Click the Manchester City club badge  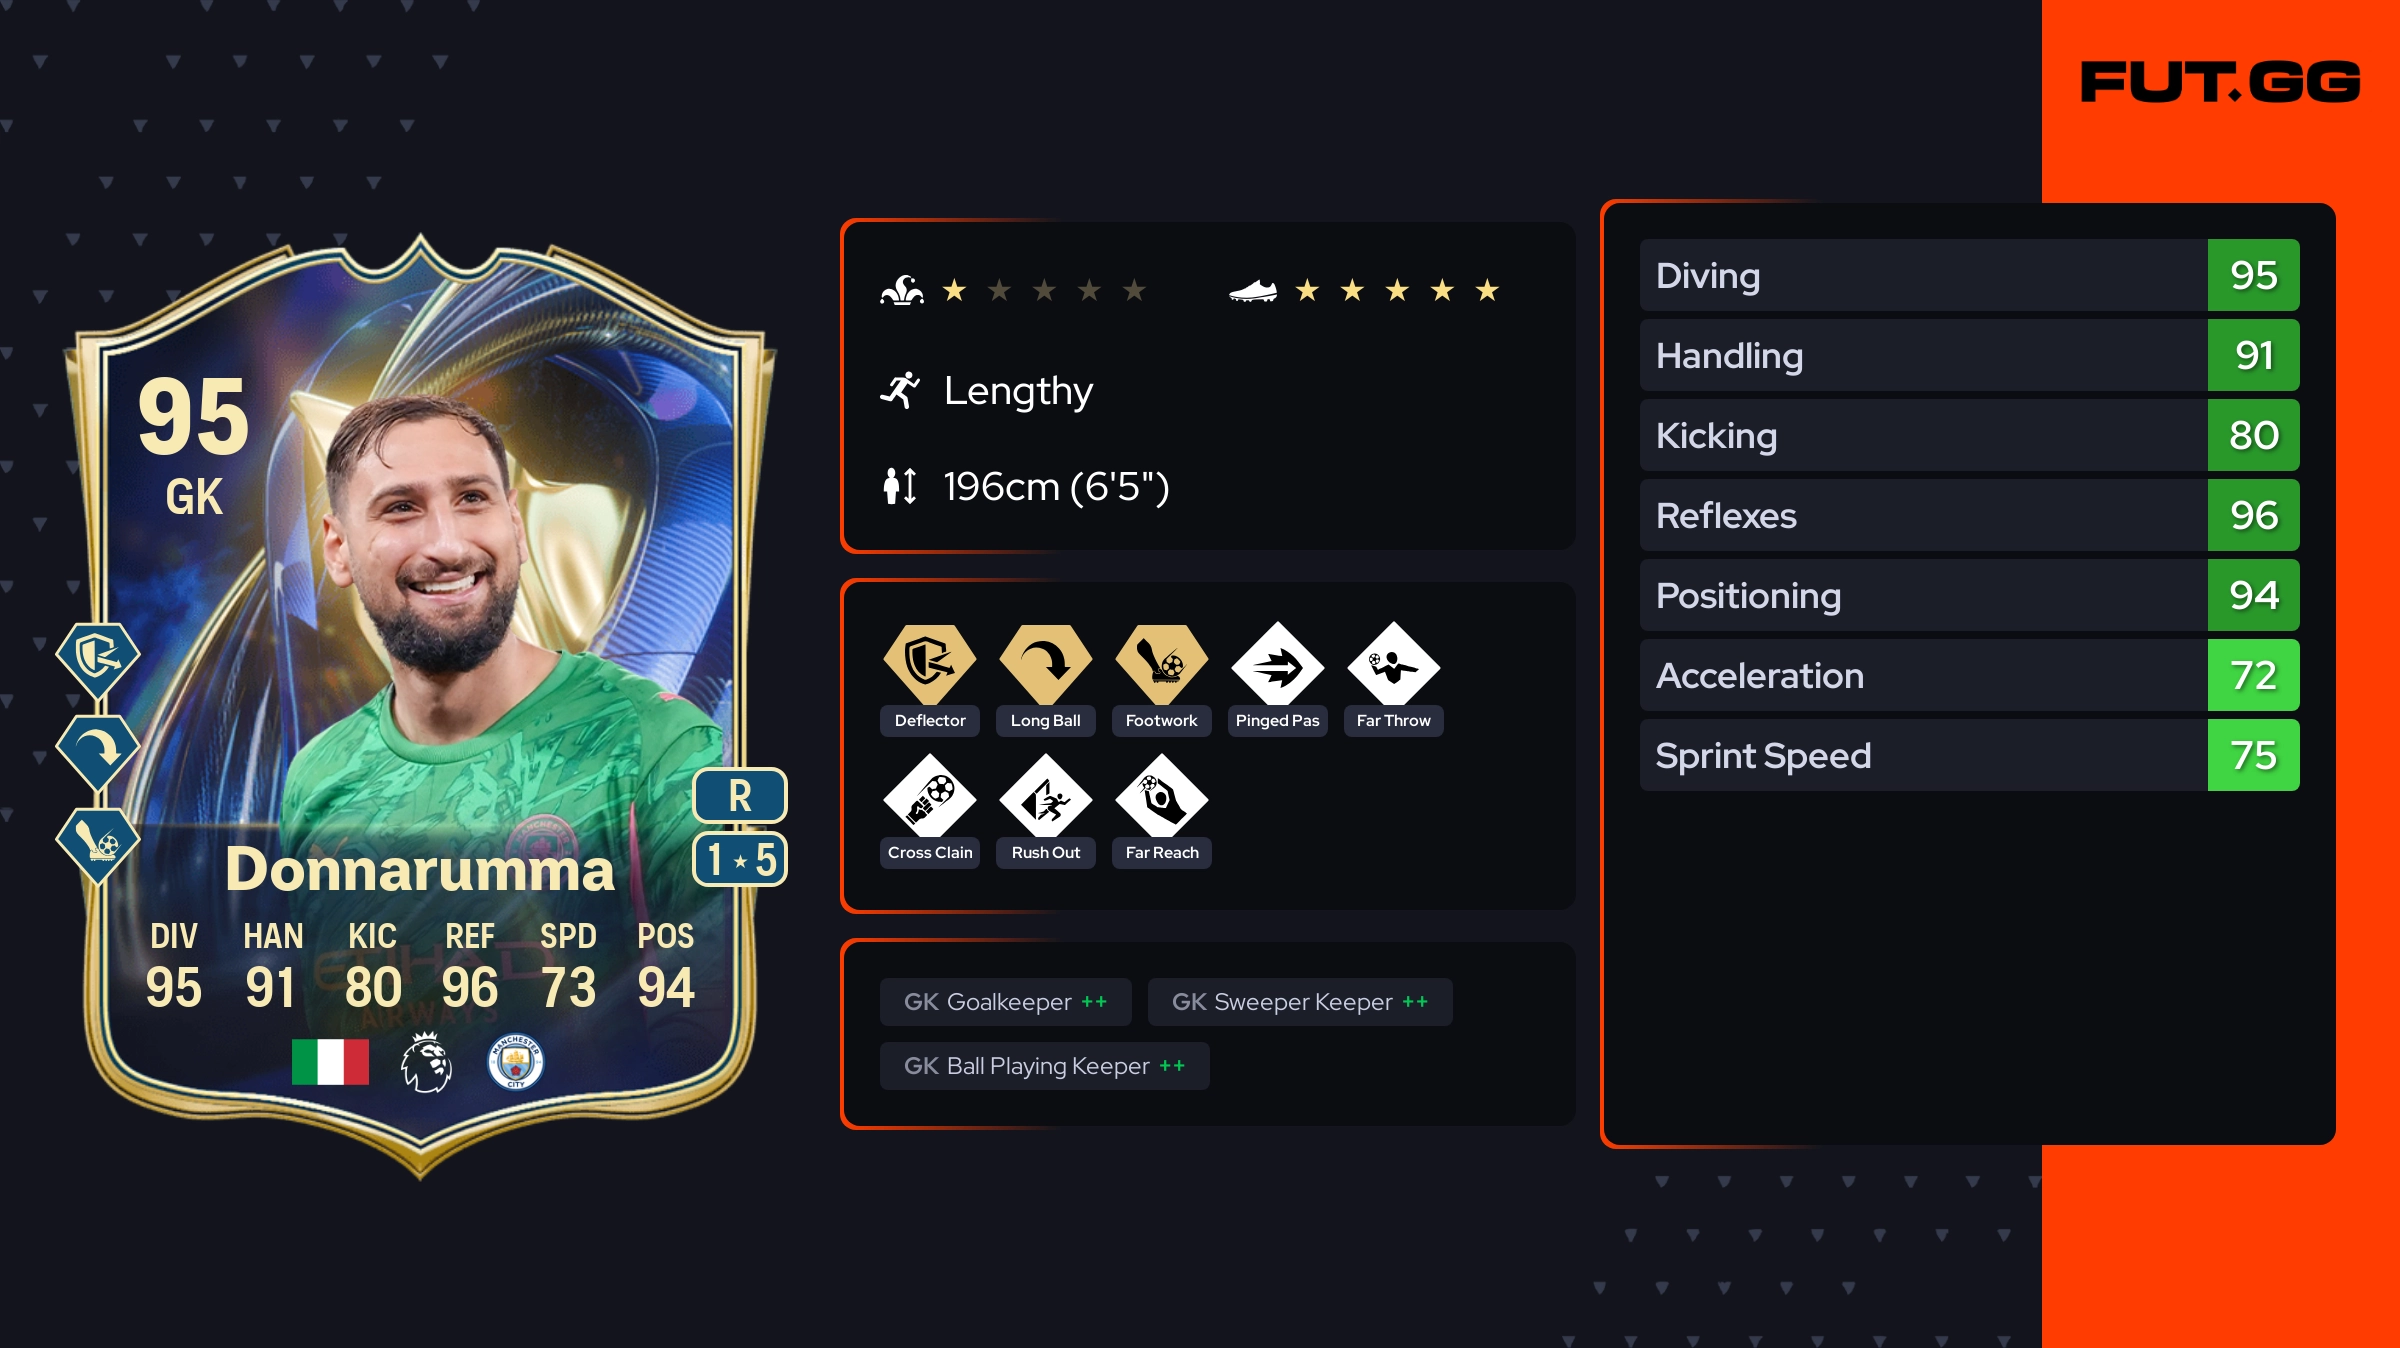[515, 1062]
